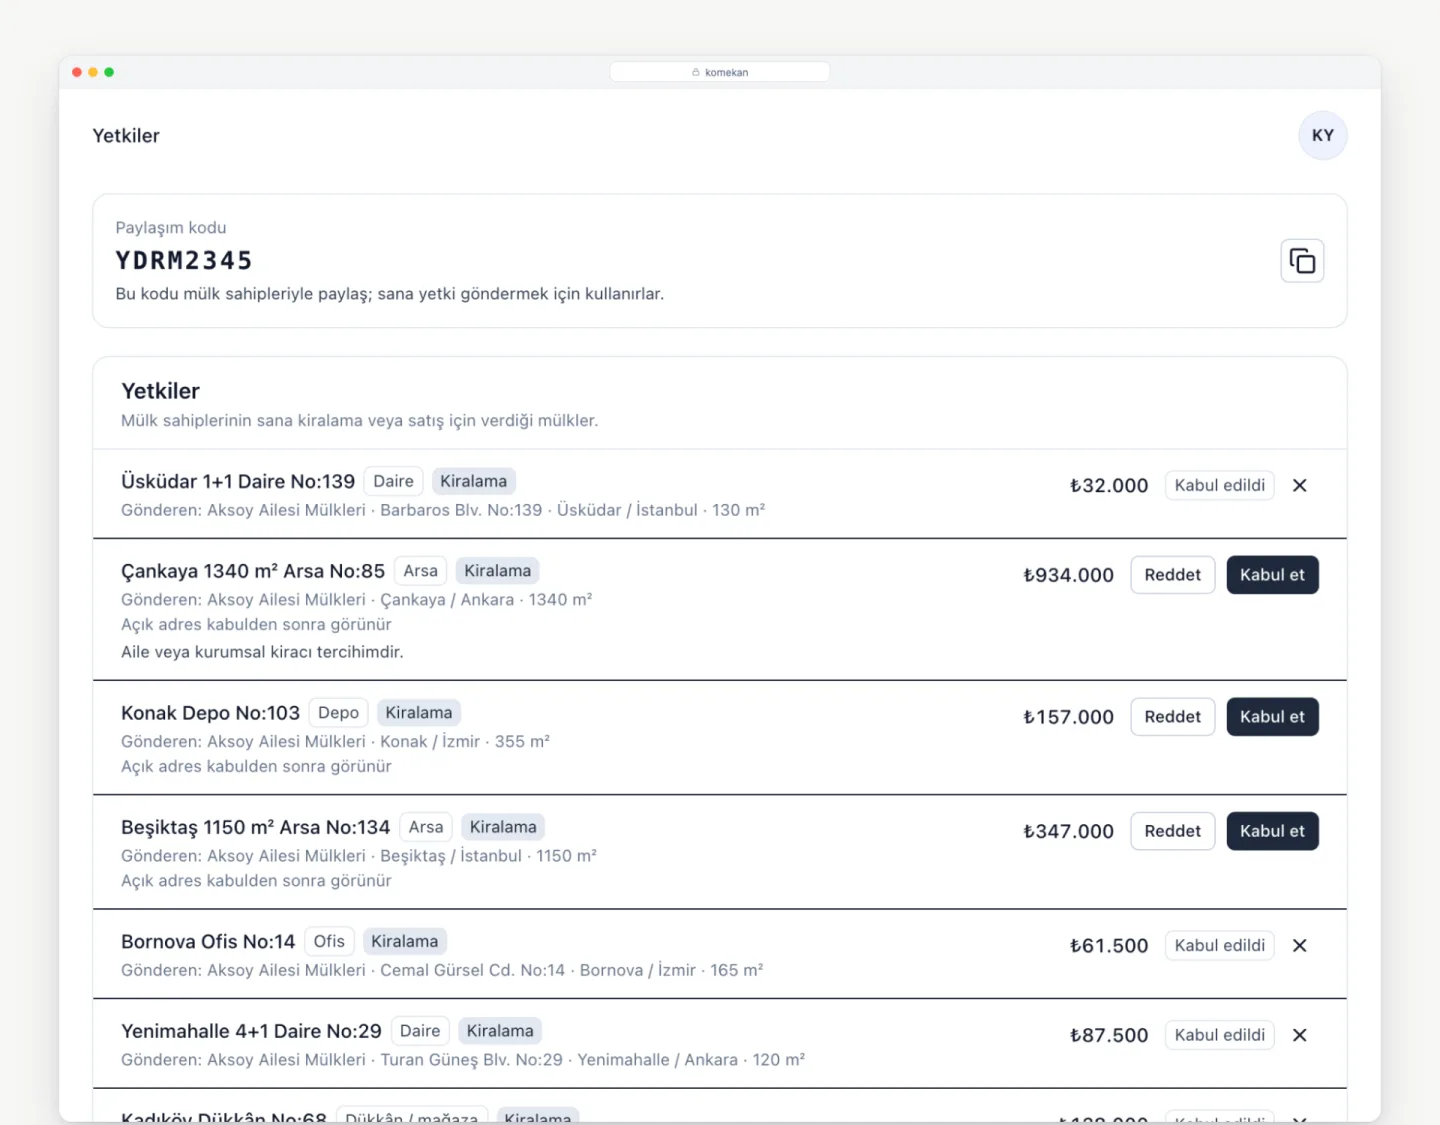1440x1125 pixels.
Task: Click the Daire tag on Yenimahalle row
Action: click(420, 1031)
